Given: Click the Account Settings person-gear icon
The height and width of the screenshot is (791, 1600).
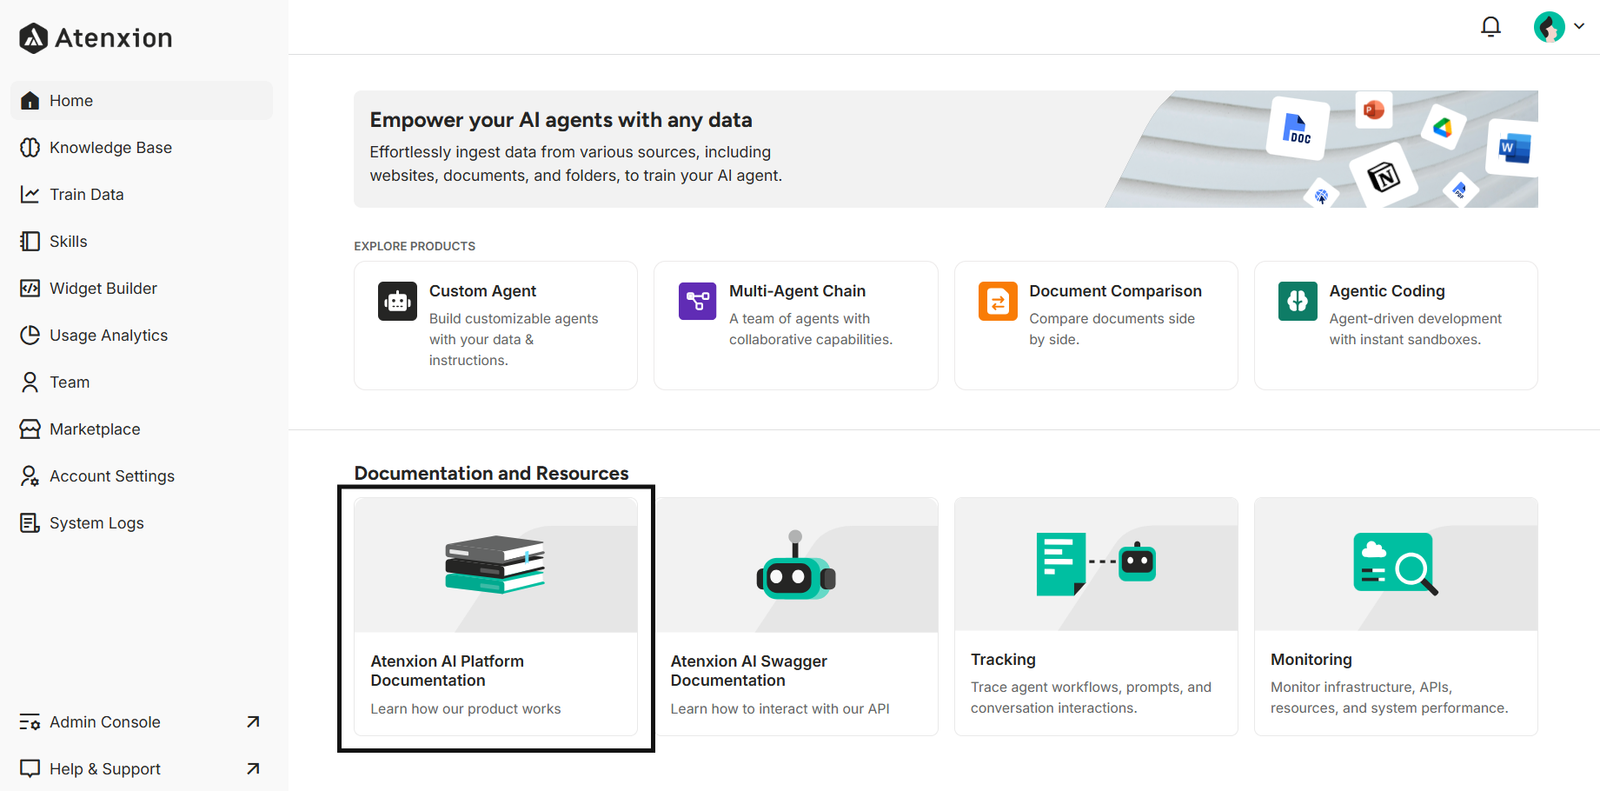Looking at the screenshot, I should [30, 476].
